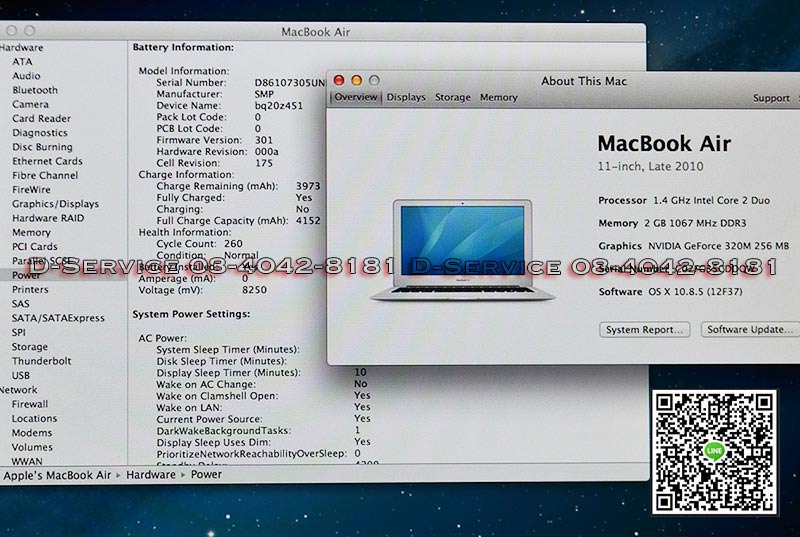Select Locations under Network

[x=34, y=418]
